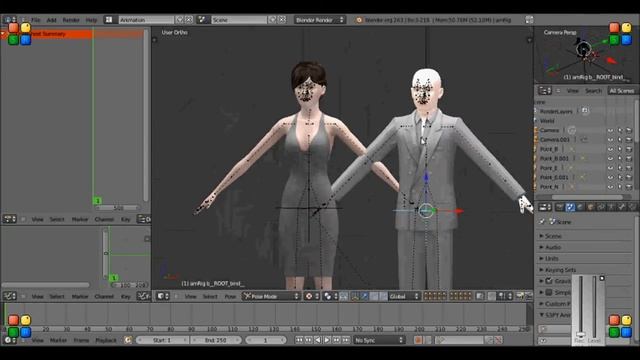
Task: Toggle visibility of Camera object
Action: (610, 130)
